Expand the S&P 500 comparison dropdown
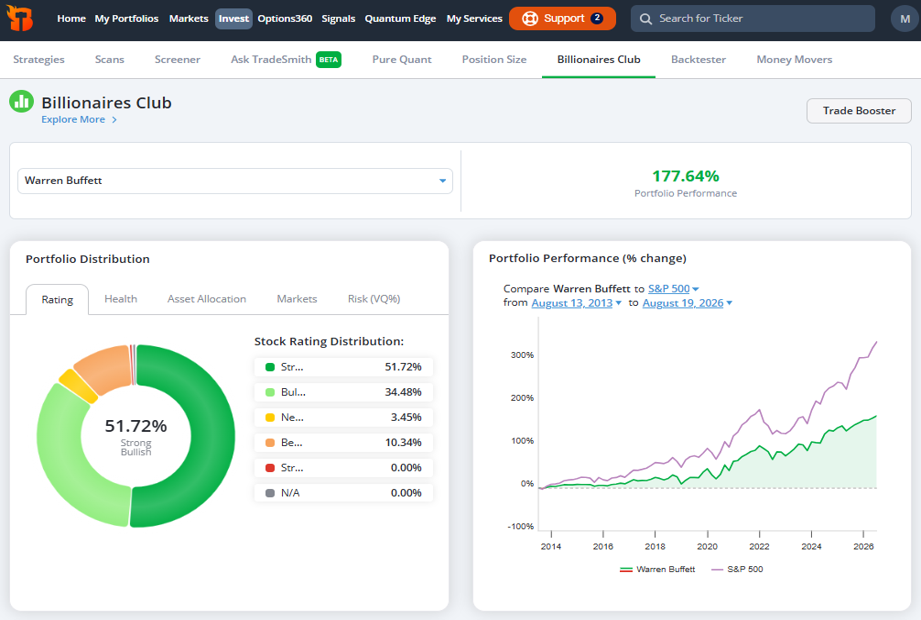 (673, 289)
